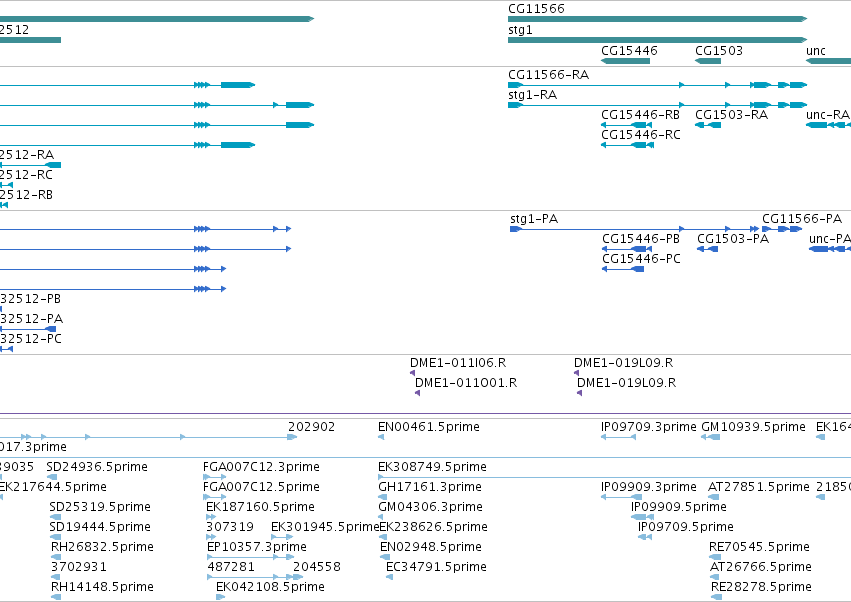
Task: Select SD19444.5prime EST
Action: pos(55,537)
